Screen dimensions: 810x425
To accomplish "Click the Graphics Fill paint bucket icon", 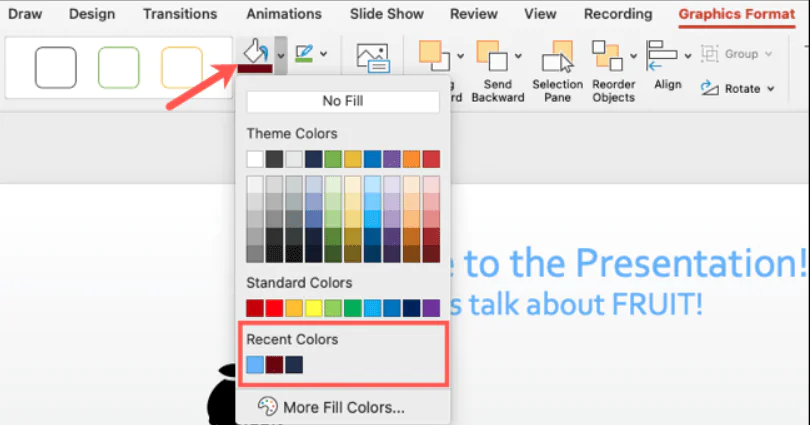I will (256, 55).
